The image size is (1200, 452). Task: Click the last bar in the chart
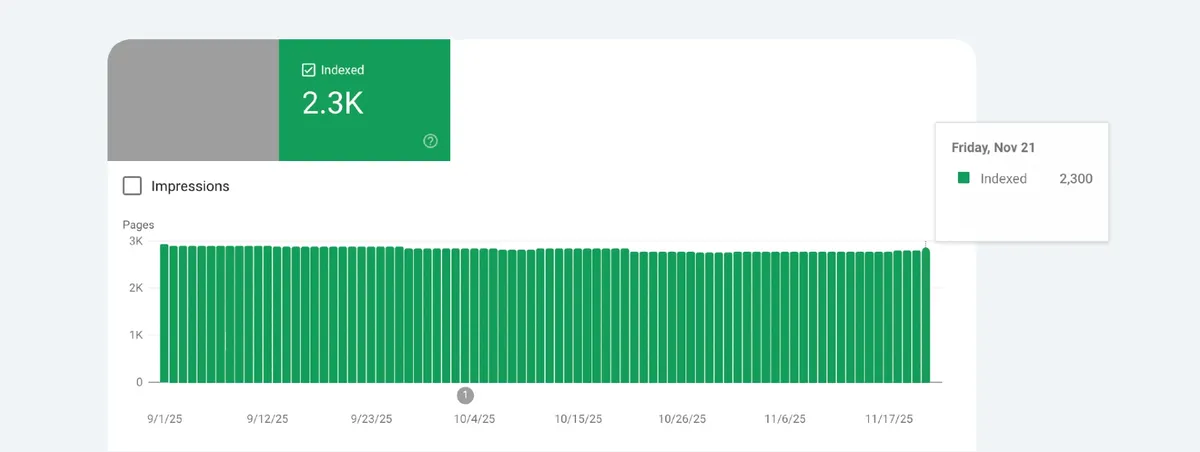pos(926,315)
